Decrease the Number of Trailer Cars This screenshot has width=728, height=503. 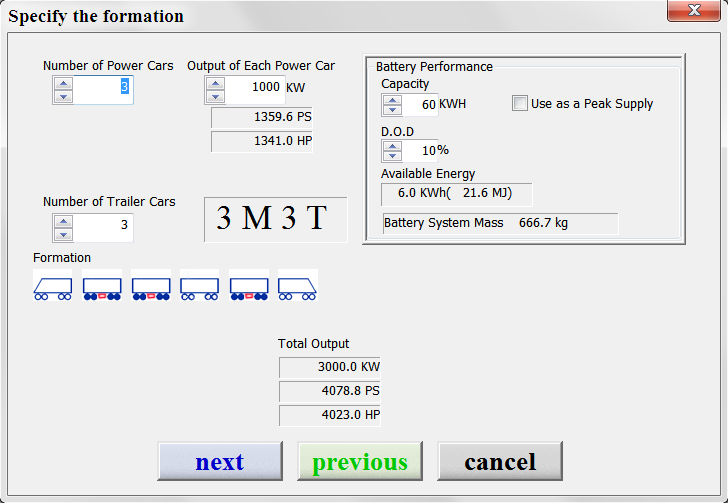(x=63, y=235)
